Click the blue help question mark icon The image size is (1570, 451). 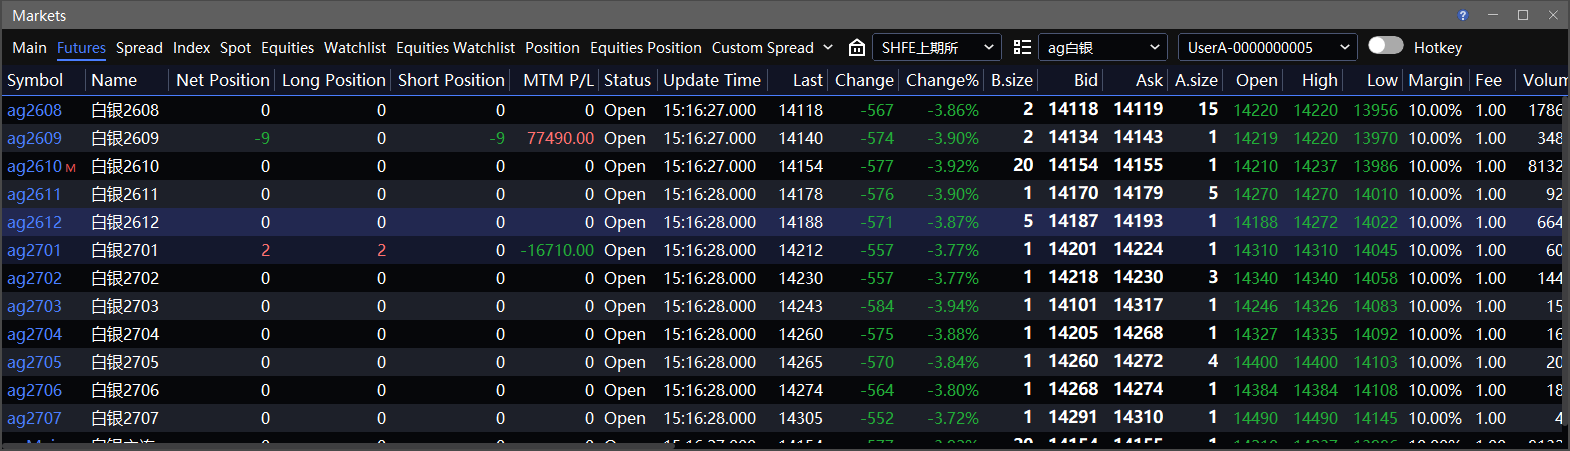pyautogui.click(x=1463, y=15)
